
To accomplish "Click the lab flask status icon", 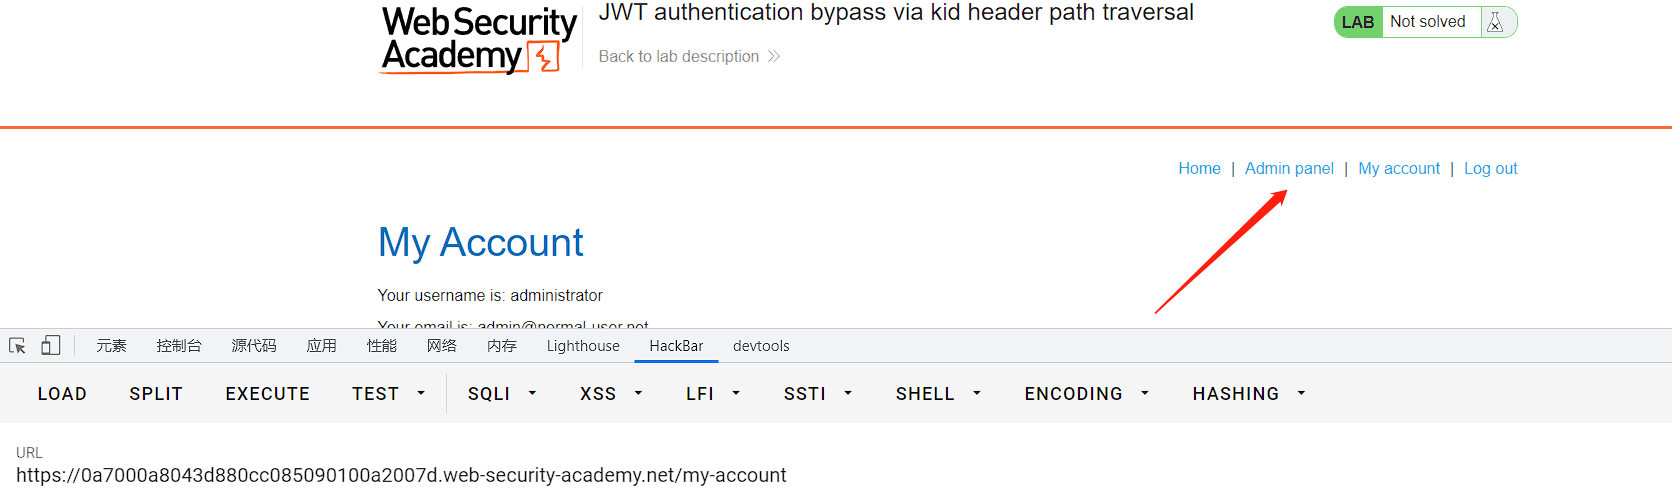I will pos(1495,22).
